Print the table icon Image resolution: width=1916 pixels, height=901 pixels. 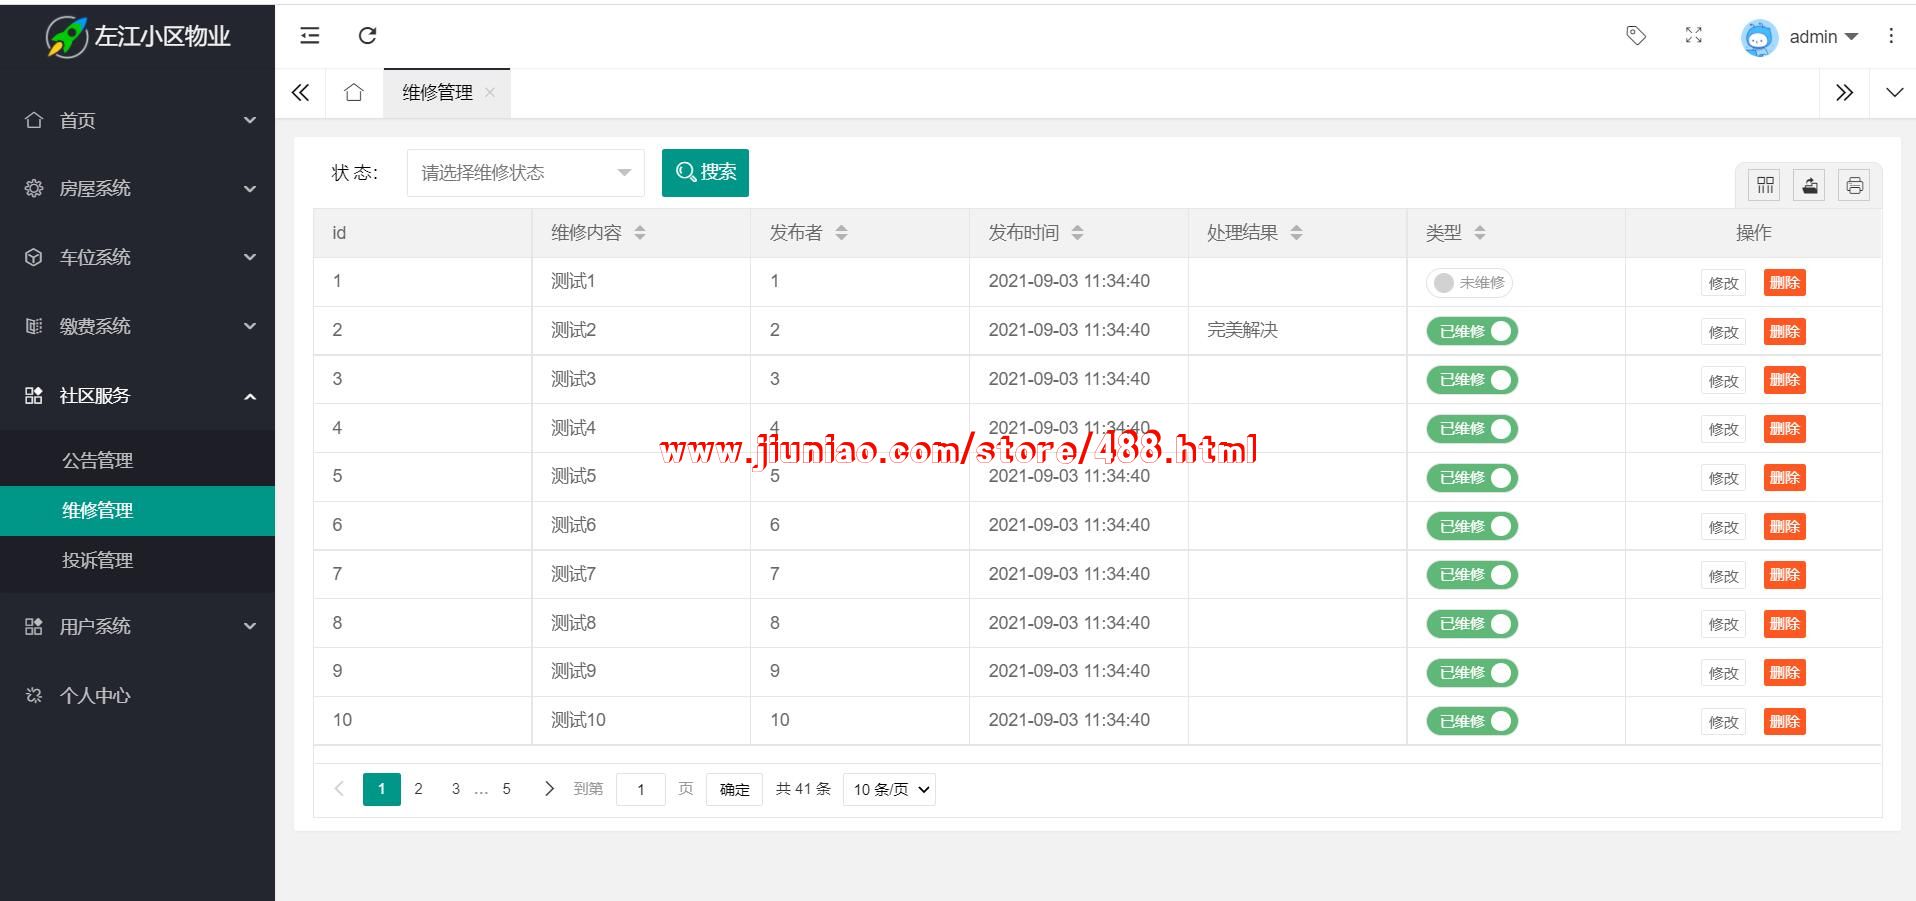pyautogui.click(x=1855, y=185)
